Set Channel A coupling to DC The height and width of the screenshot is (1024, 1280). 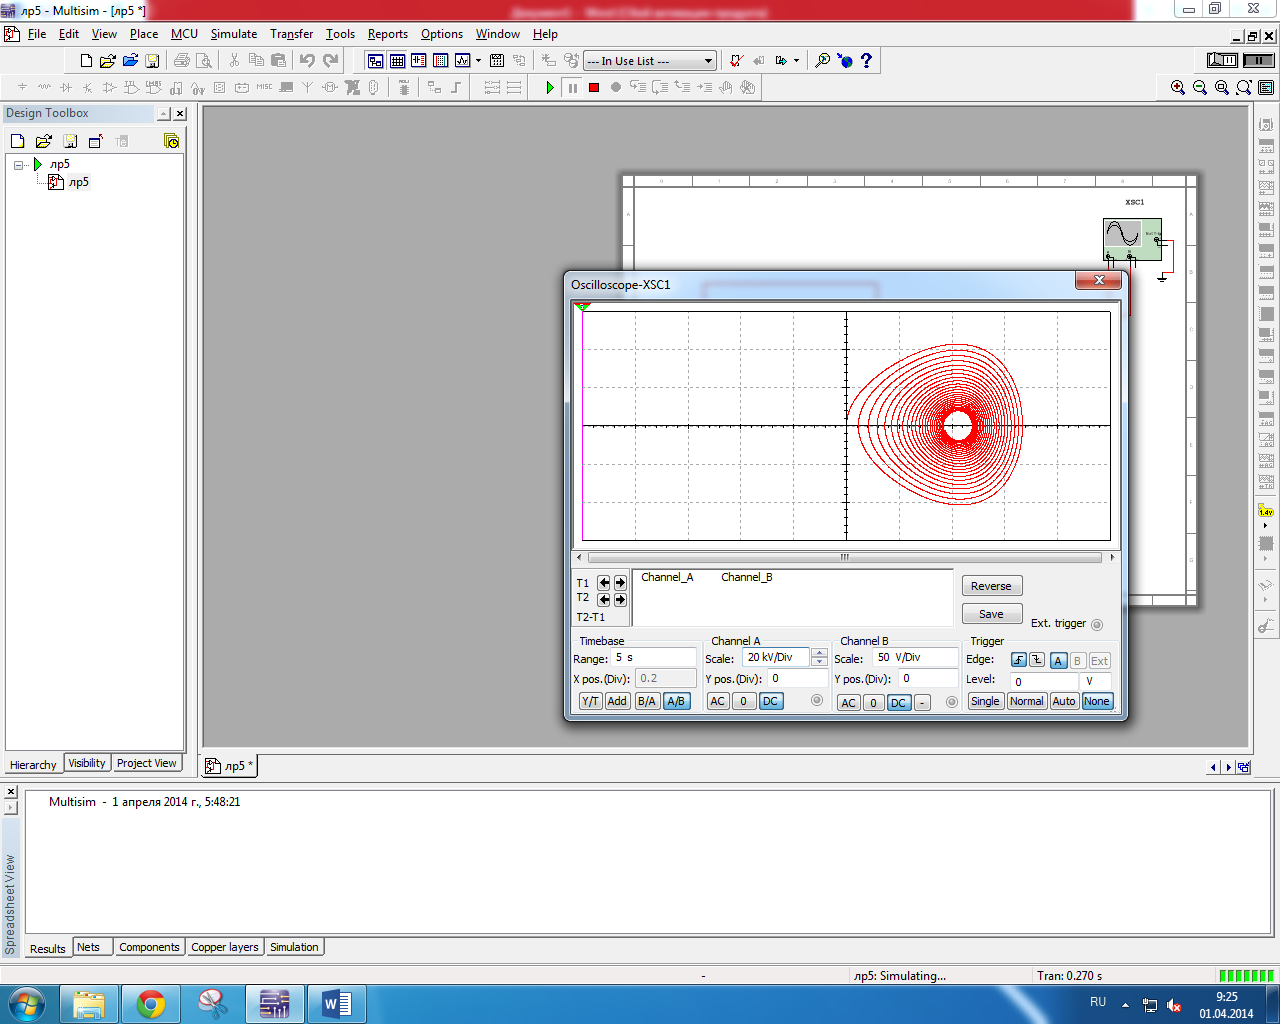[x=770, y=702]
